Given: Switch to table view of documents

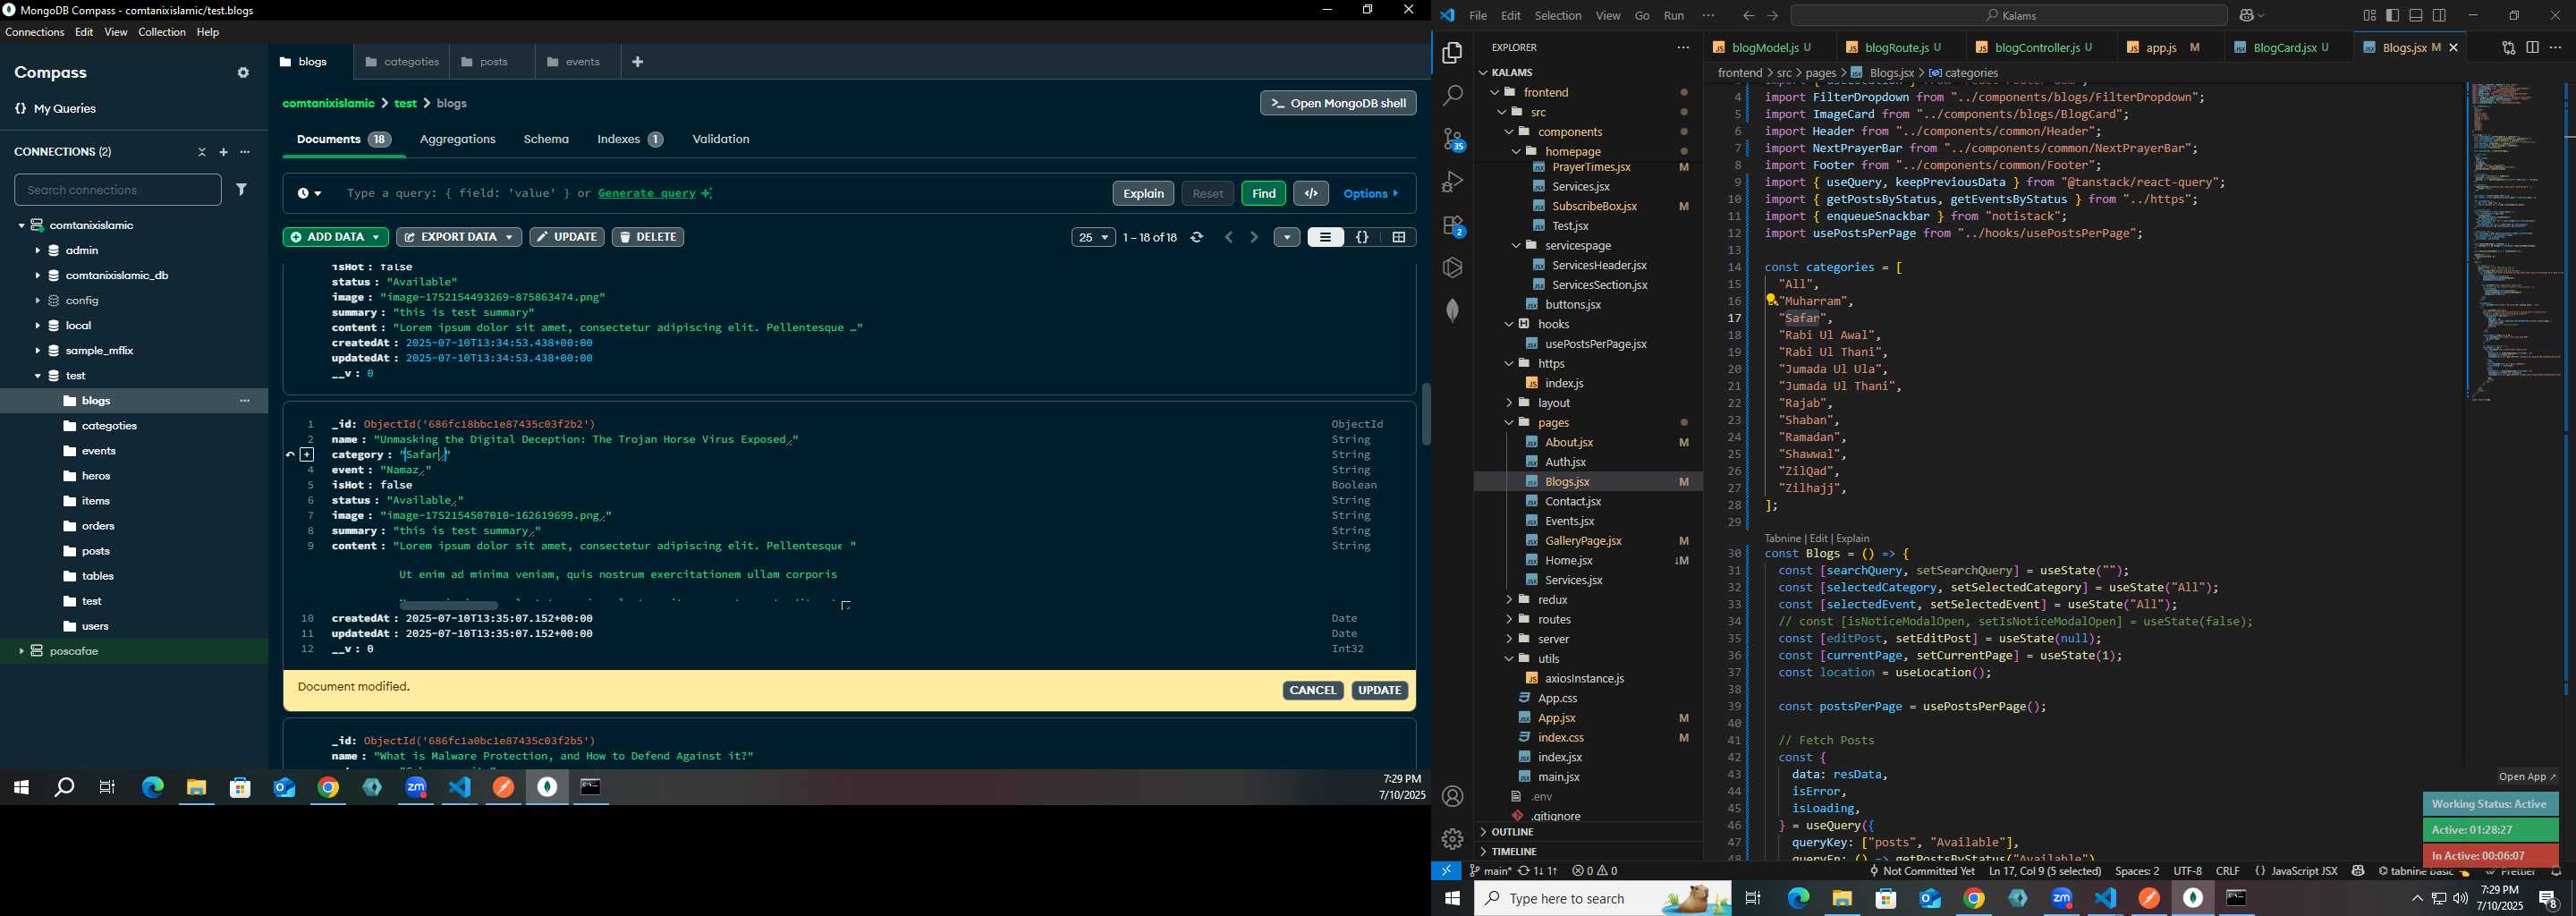Looking at the screenshot, I should click(x=1399, y=238).
